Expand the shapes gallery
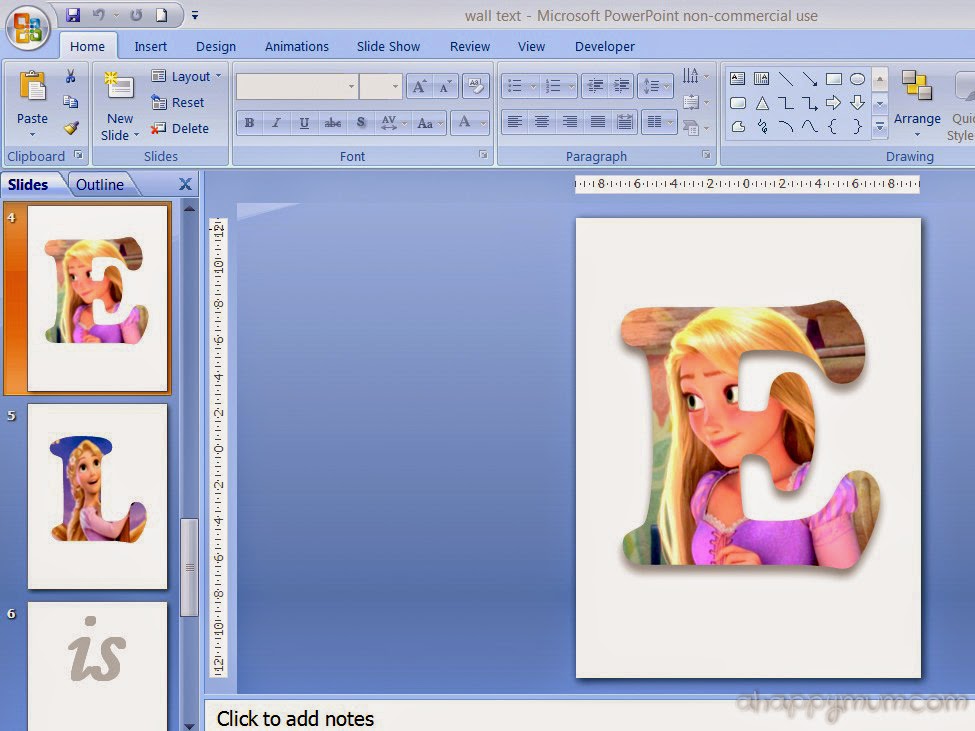The image size is (975, 731). pos(879,127)
